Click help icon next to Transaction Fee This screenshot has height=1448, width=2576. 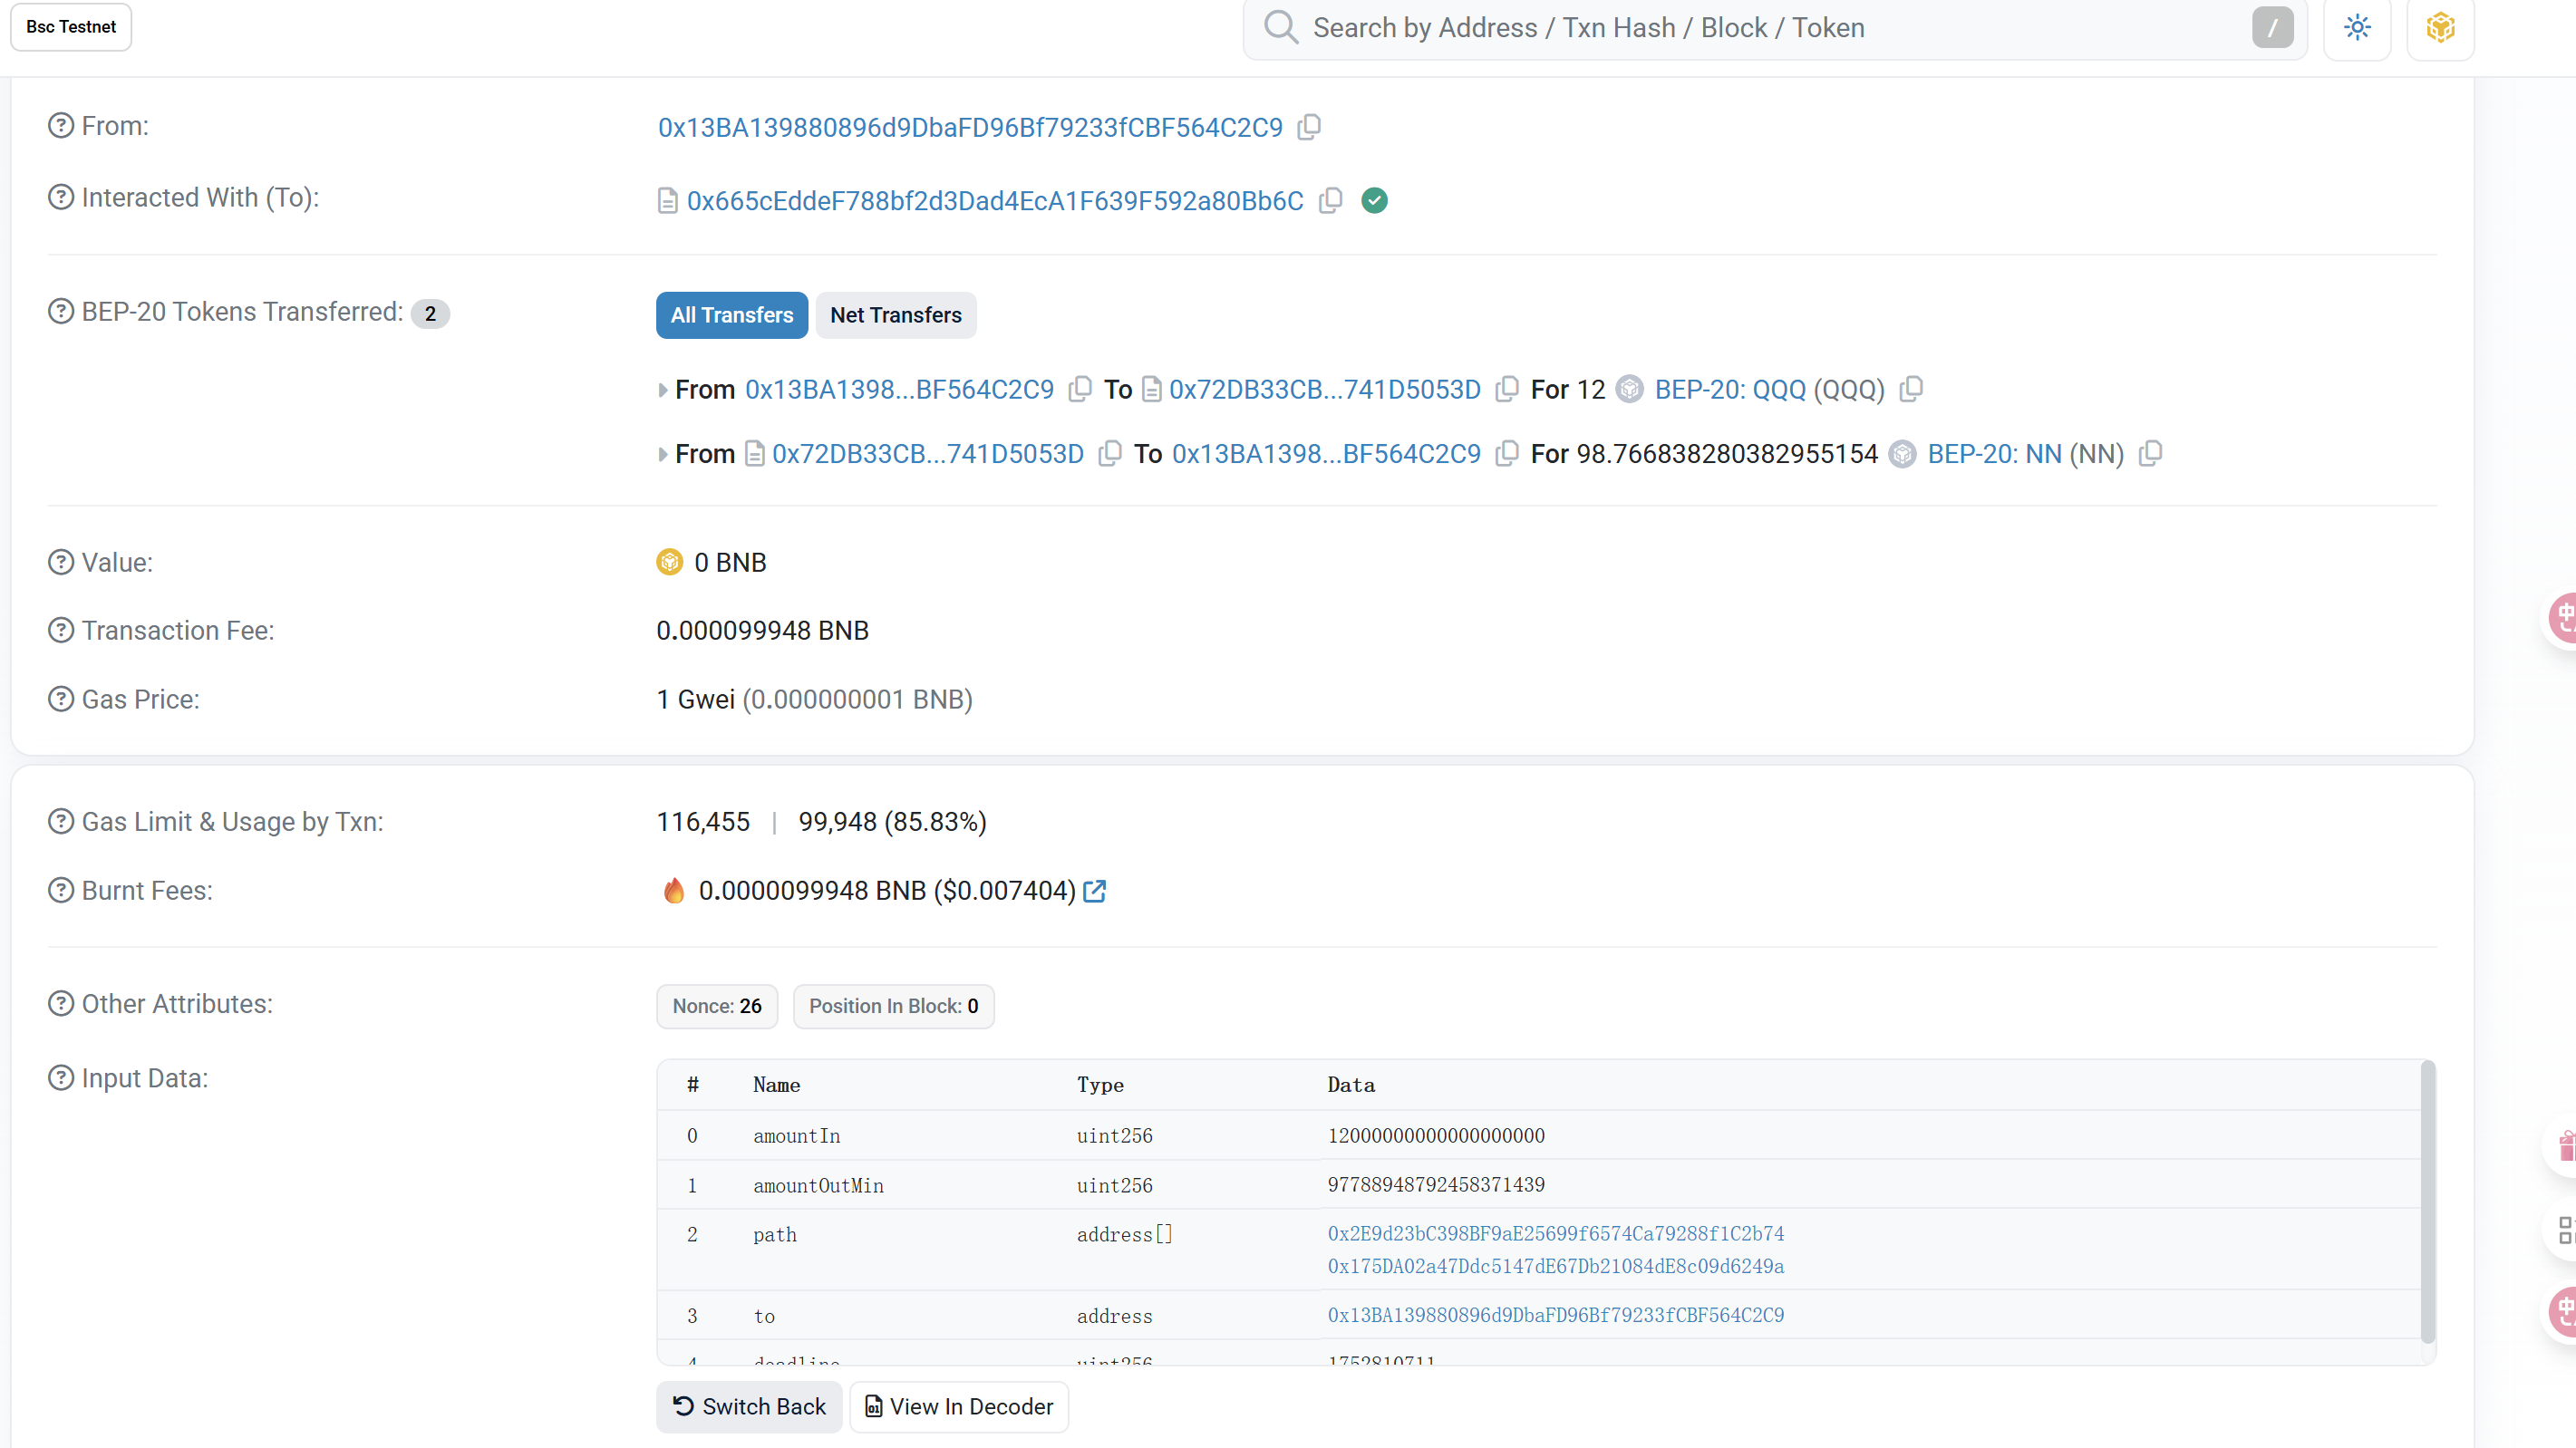click(x=61, y=630)
